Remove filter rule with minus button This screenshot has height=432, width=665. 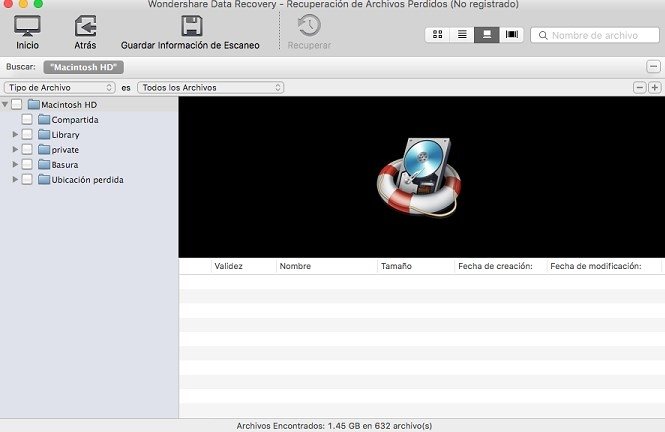(x=639, y=87)
